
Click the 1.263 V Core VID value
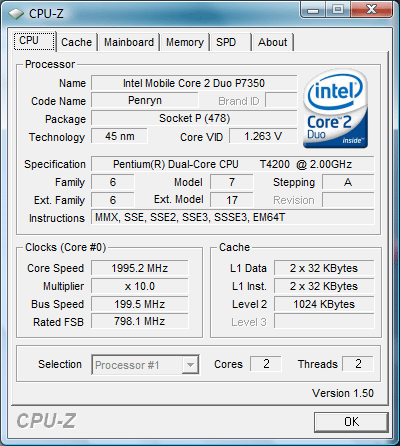[x=263, y=136]
